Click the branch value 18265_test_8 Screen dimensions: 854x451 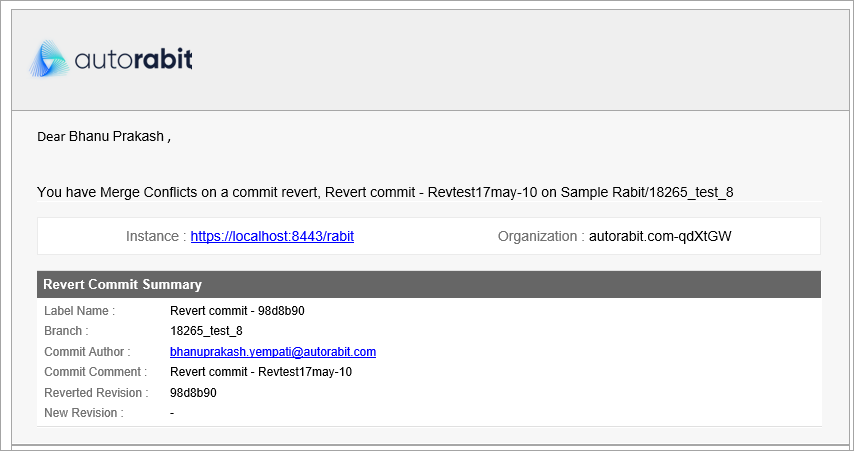point(206,331)
